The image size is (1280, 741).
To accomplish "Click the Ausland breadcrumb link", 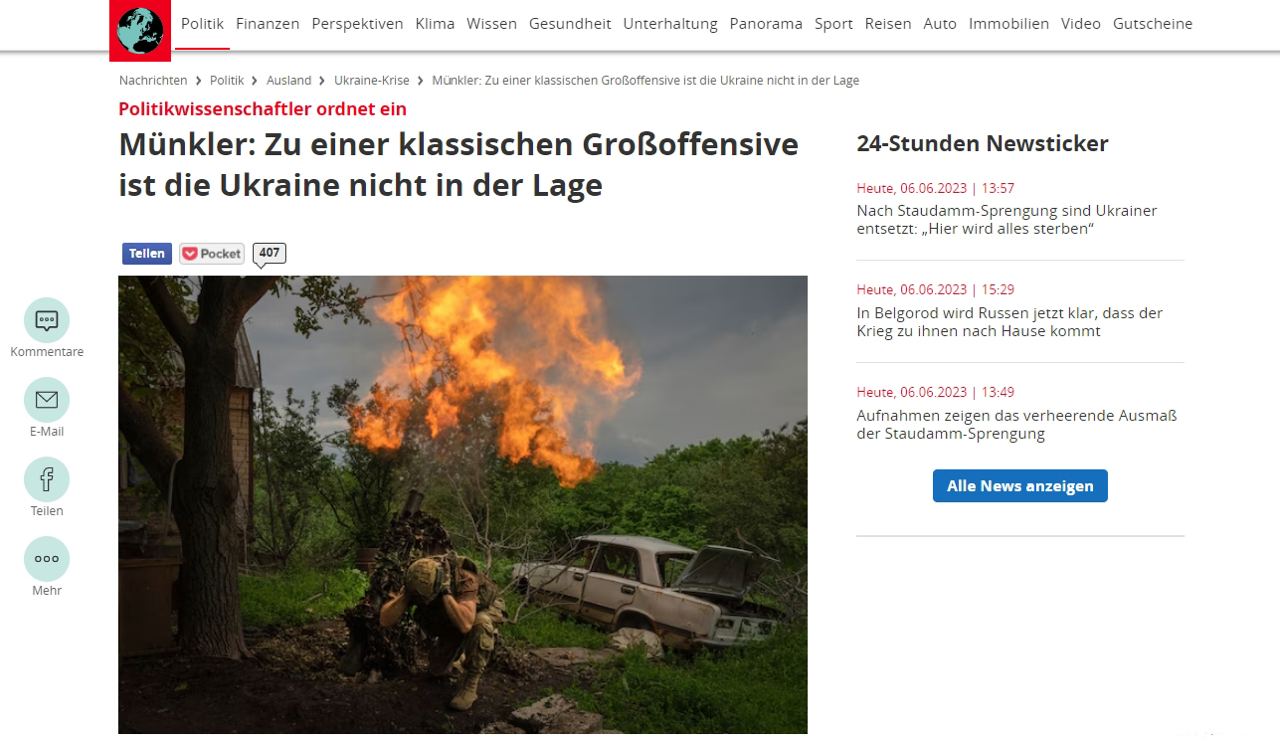I will click(289, 80).
